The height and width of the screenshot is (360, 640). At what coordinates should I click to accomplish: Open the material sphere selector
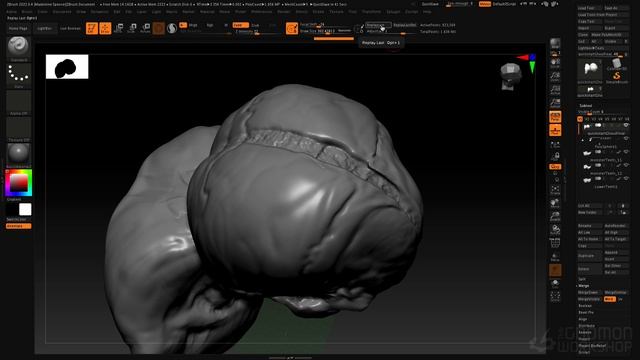coord(18,154)
